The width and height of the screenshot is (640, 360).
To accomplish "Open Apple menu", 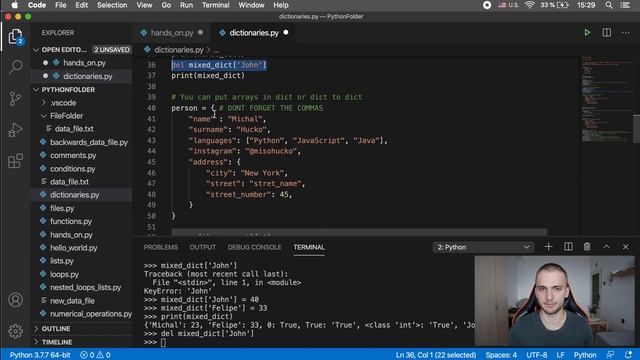I will (14, 5).
